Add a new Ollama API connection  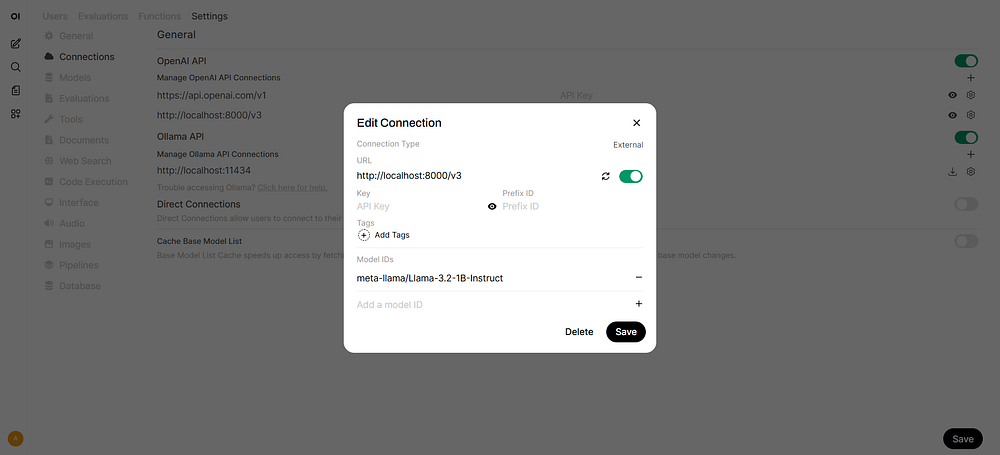[x=971, y=154]
